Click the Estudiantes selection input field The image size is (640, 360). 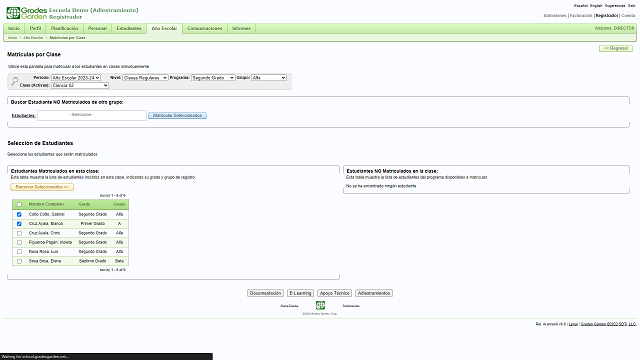coord(92,116)
